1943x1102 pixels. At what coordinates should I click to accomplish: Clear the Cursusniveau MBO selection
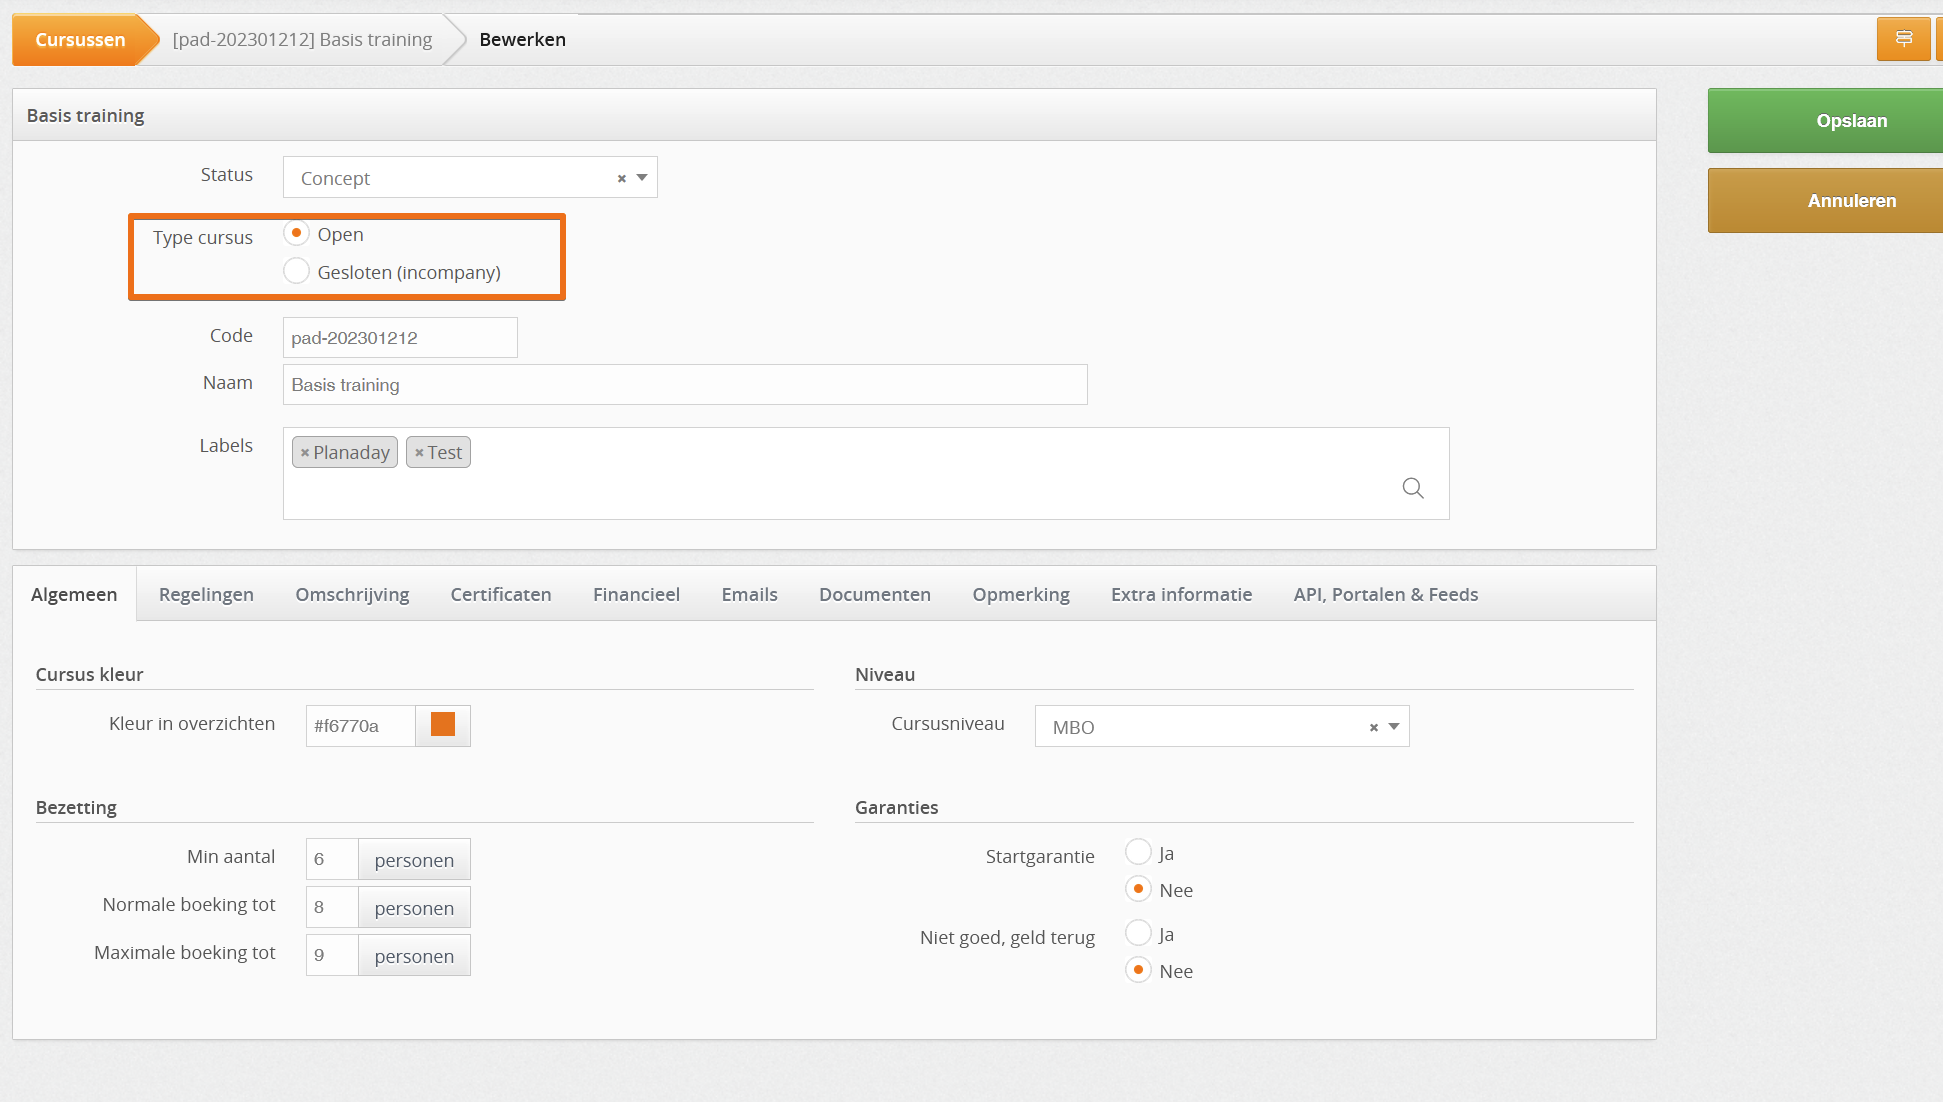click(1373, 727)
